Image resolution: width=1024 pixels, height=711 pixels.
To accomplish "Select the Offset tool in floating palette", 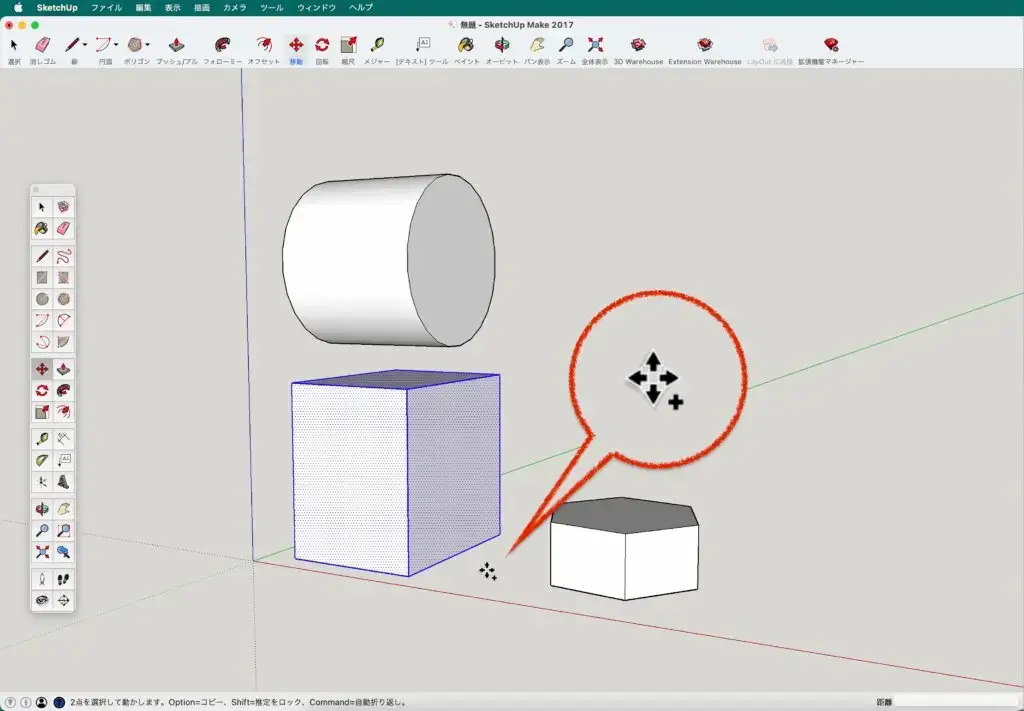I will click(63, 413).
